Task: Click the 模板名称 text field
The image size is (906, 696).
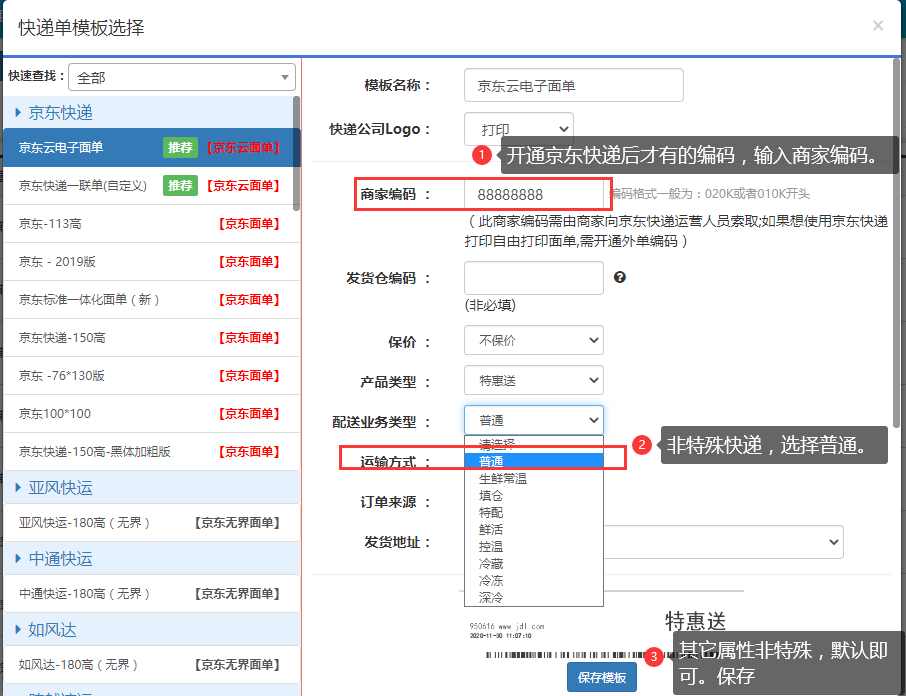Action: point(573,85)
